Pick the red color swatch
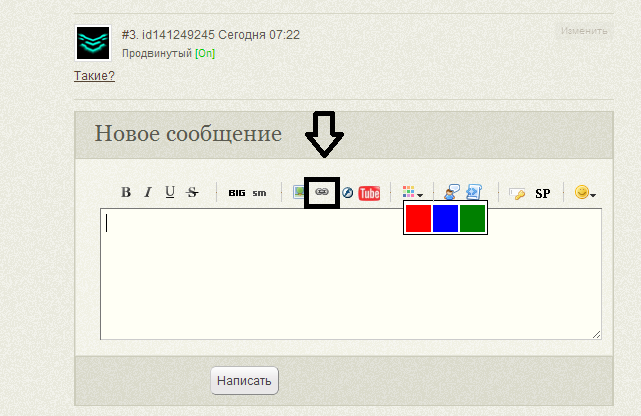Image resolution: width=641 pixels, height=416 pixels. click(x=418, y=218)
